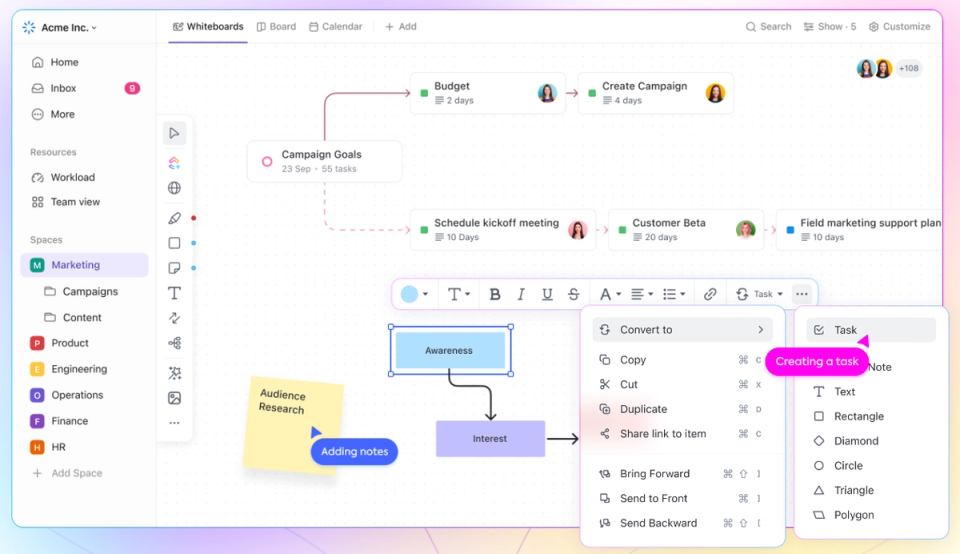Click the globe web embed tool
Viewport: 960px width, 554px height.
pyautogui.click(x=174, y=188)
